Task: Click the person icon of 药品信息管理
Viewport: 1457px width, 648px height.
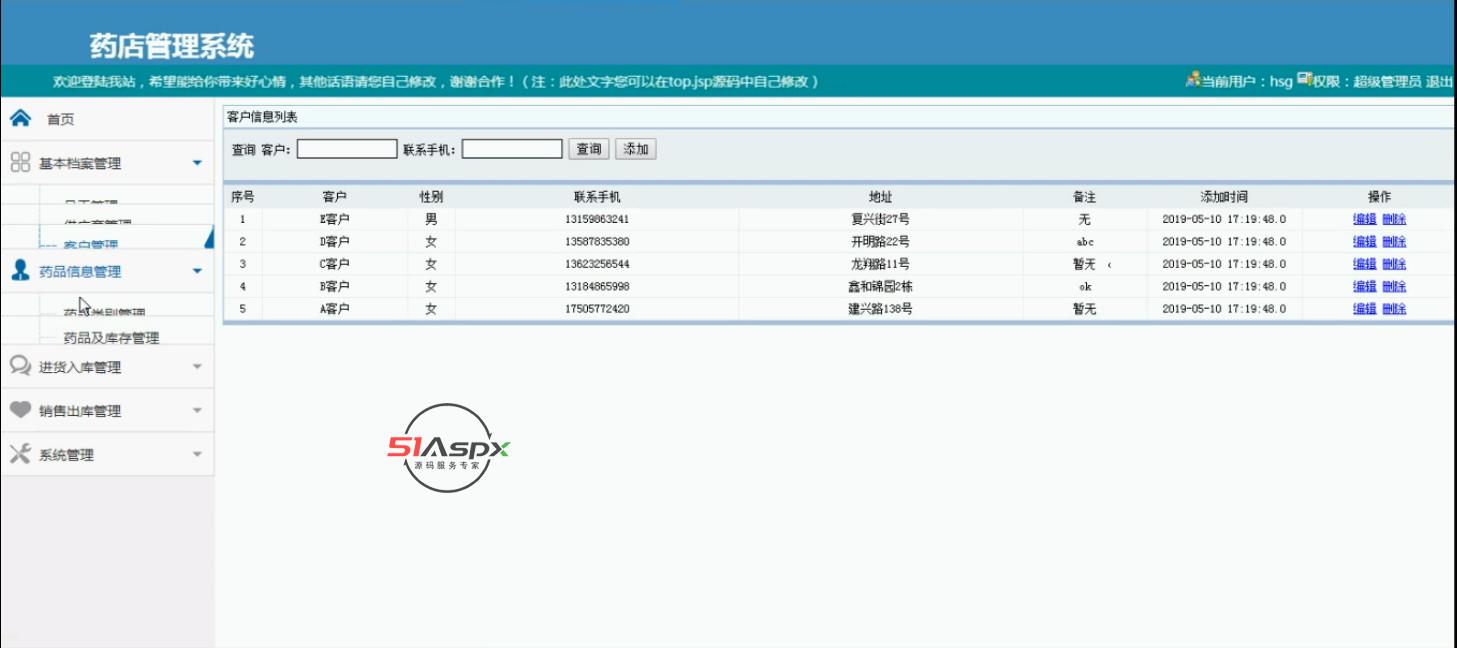Action: (x=19, y=270)
